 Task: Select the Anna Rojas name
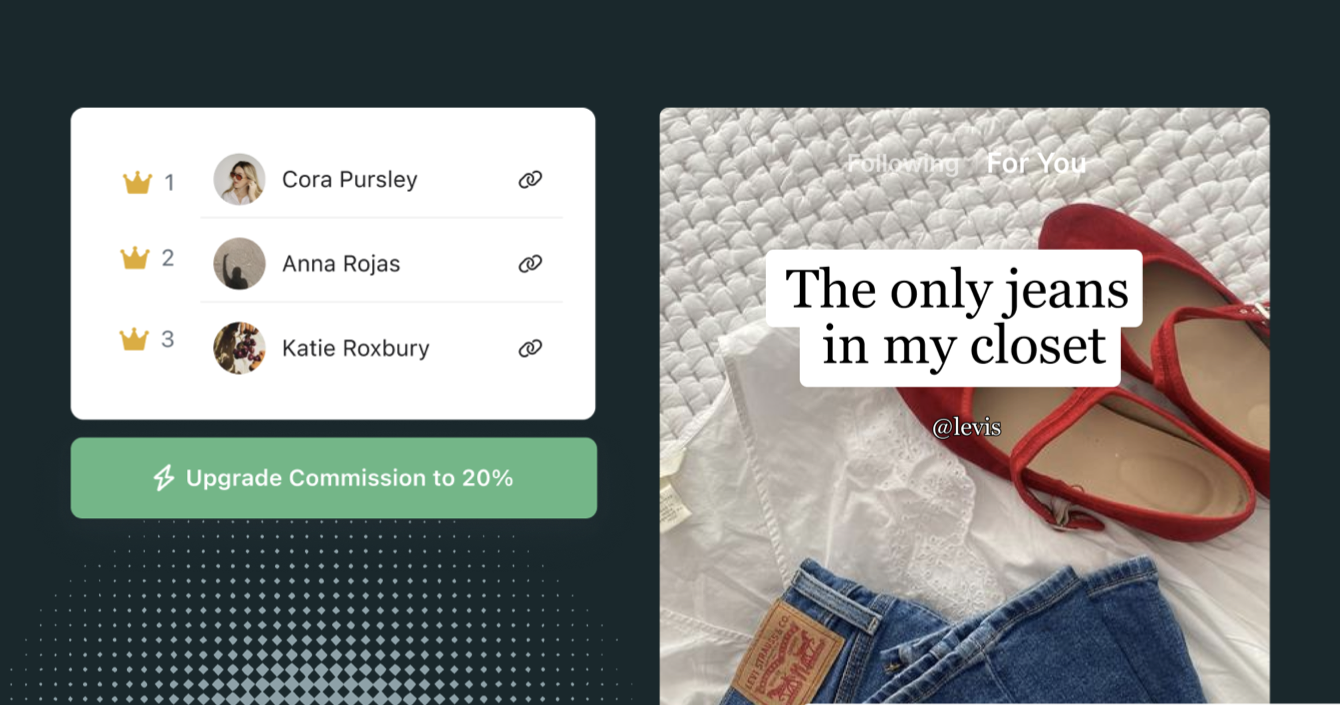pos(341,264)
